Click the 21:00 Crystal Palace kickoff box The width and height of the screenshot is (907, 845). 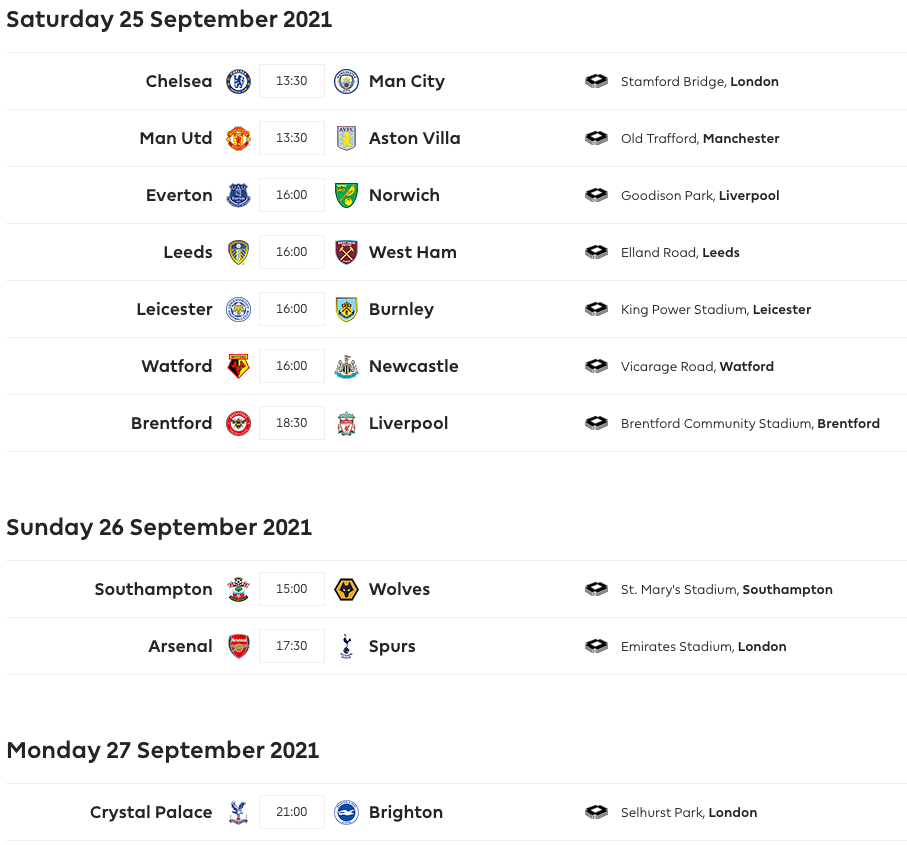click(292, 812)
